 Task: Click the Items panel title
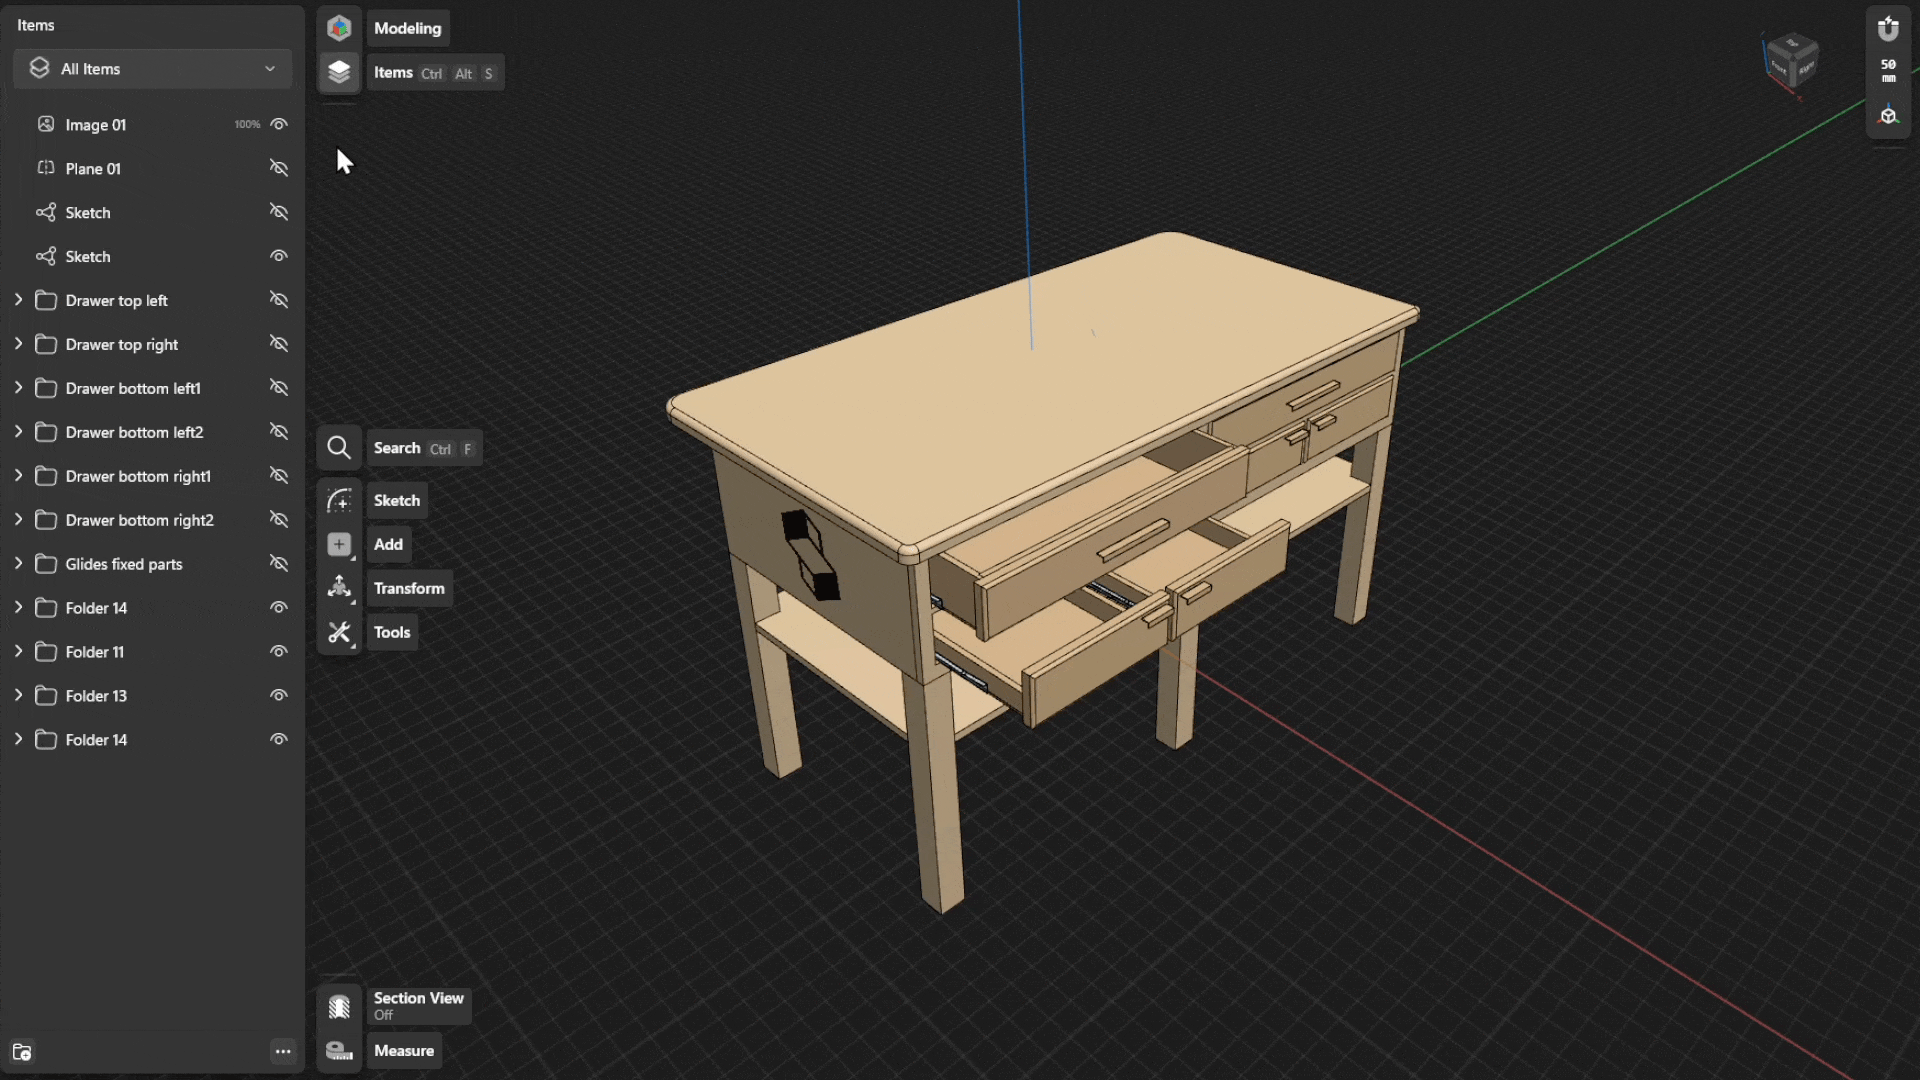pyautogui.click(x=36, y=25)
